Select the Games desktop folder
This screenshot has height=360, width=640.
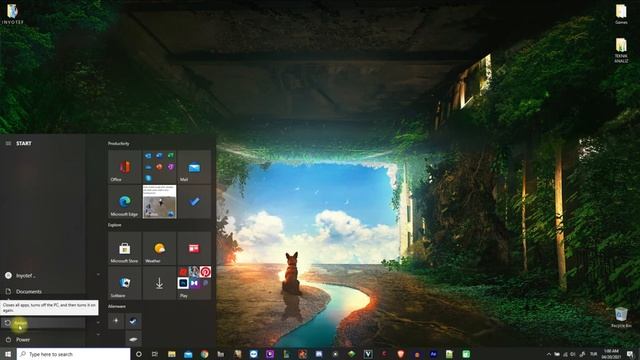[621, 14]
